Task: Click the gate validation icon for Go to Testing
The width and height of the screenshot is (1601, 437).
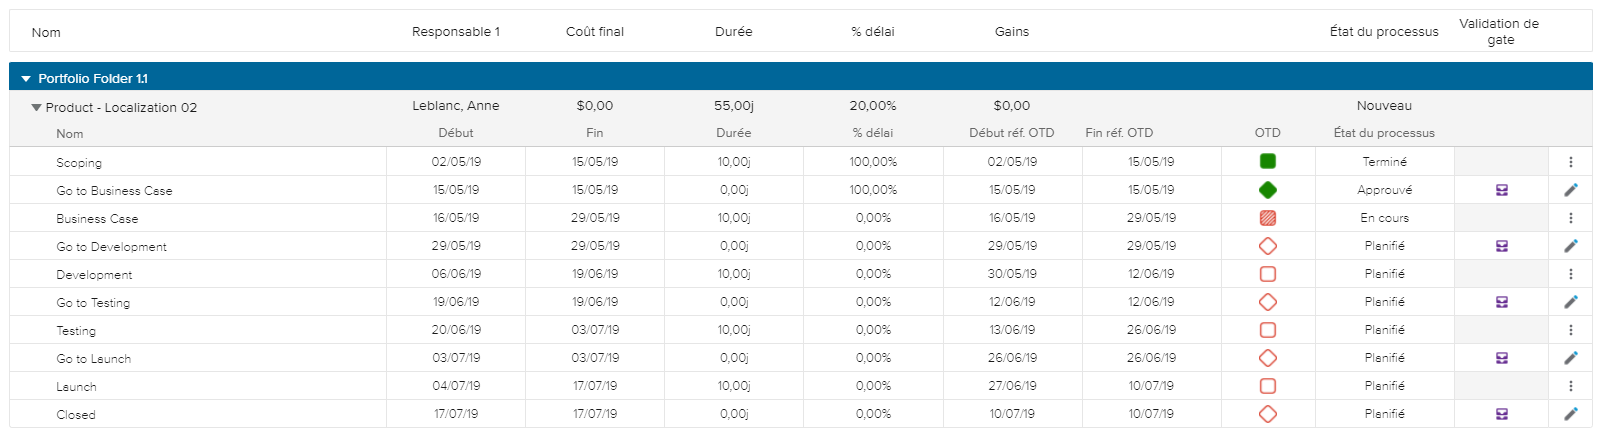Action: (1501, 302)
